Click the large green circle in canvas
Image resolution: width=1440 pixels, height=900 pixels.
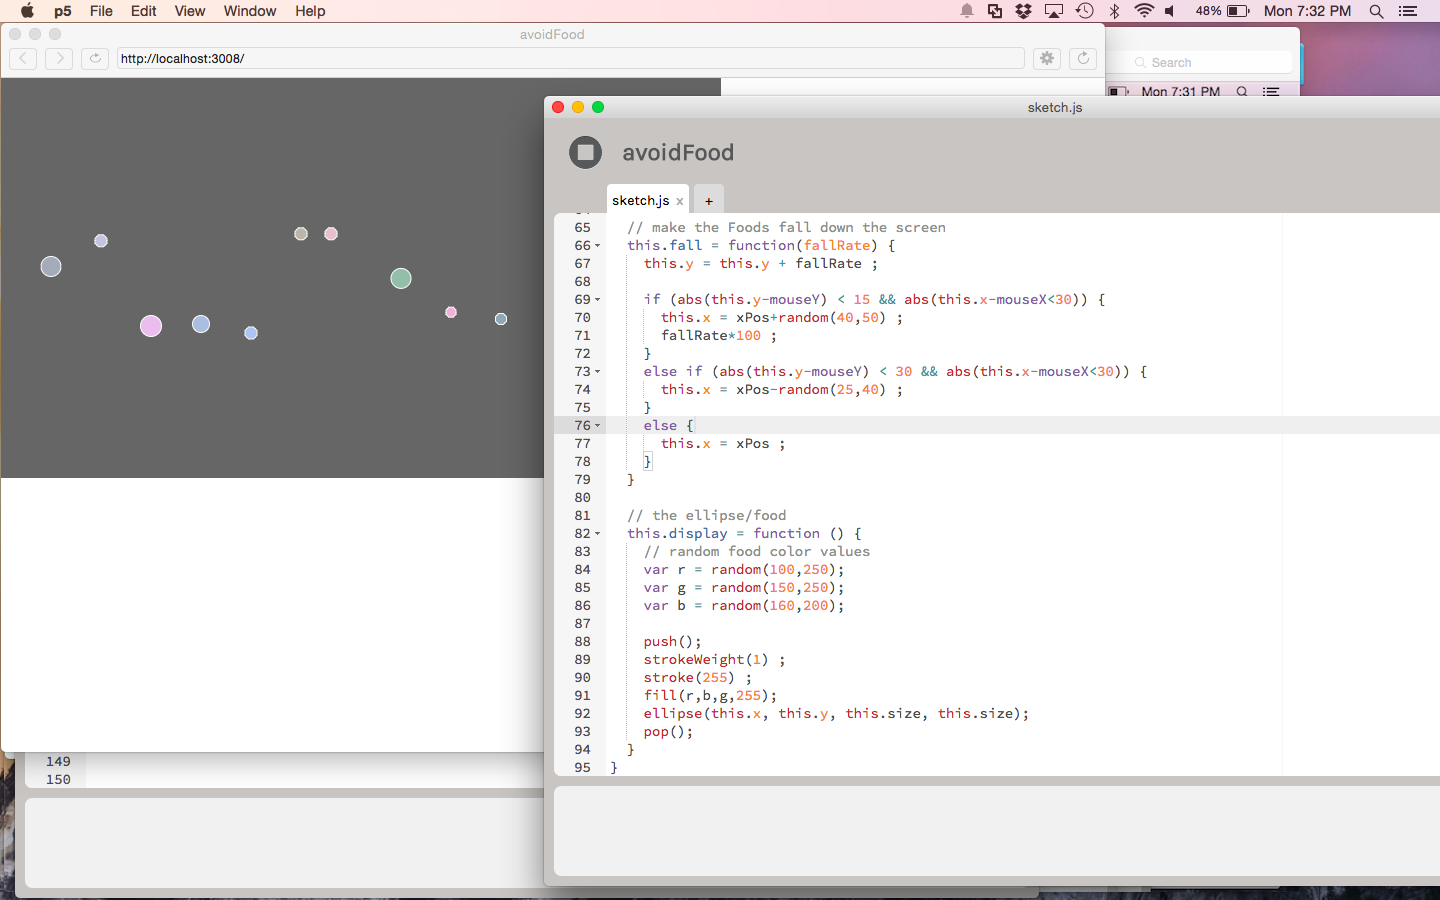(x=401, y=278)
